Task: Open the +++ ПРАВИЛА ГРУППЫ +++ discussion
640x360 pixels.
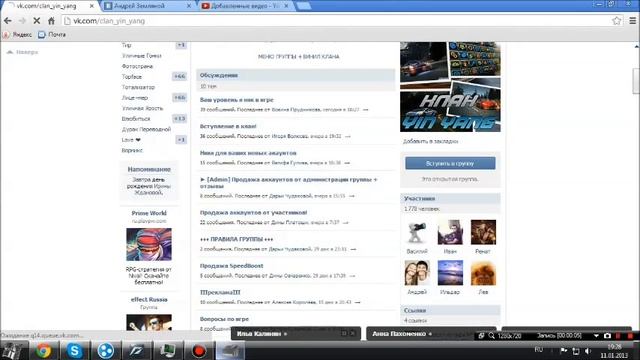Action: [x=236, y=239]
